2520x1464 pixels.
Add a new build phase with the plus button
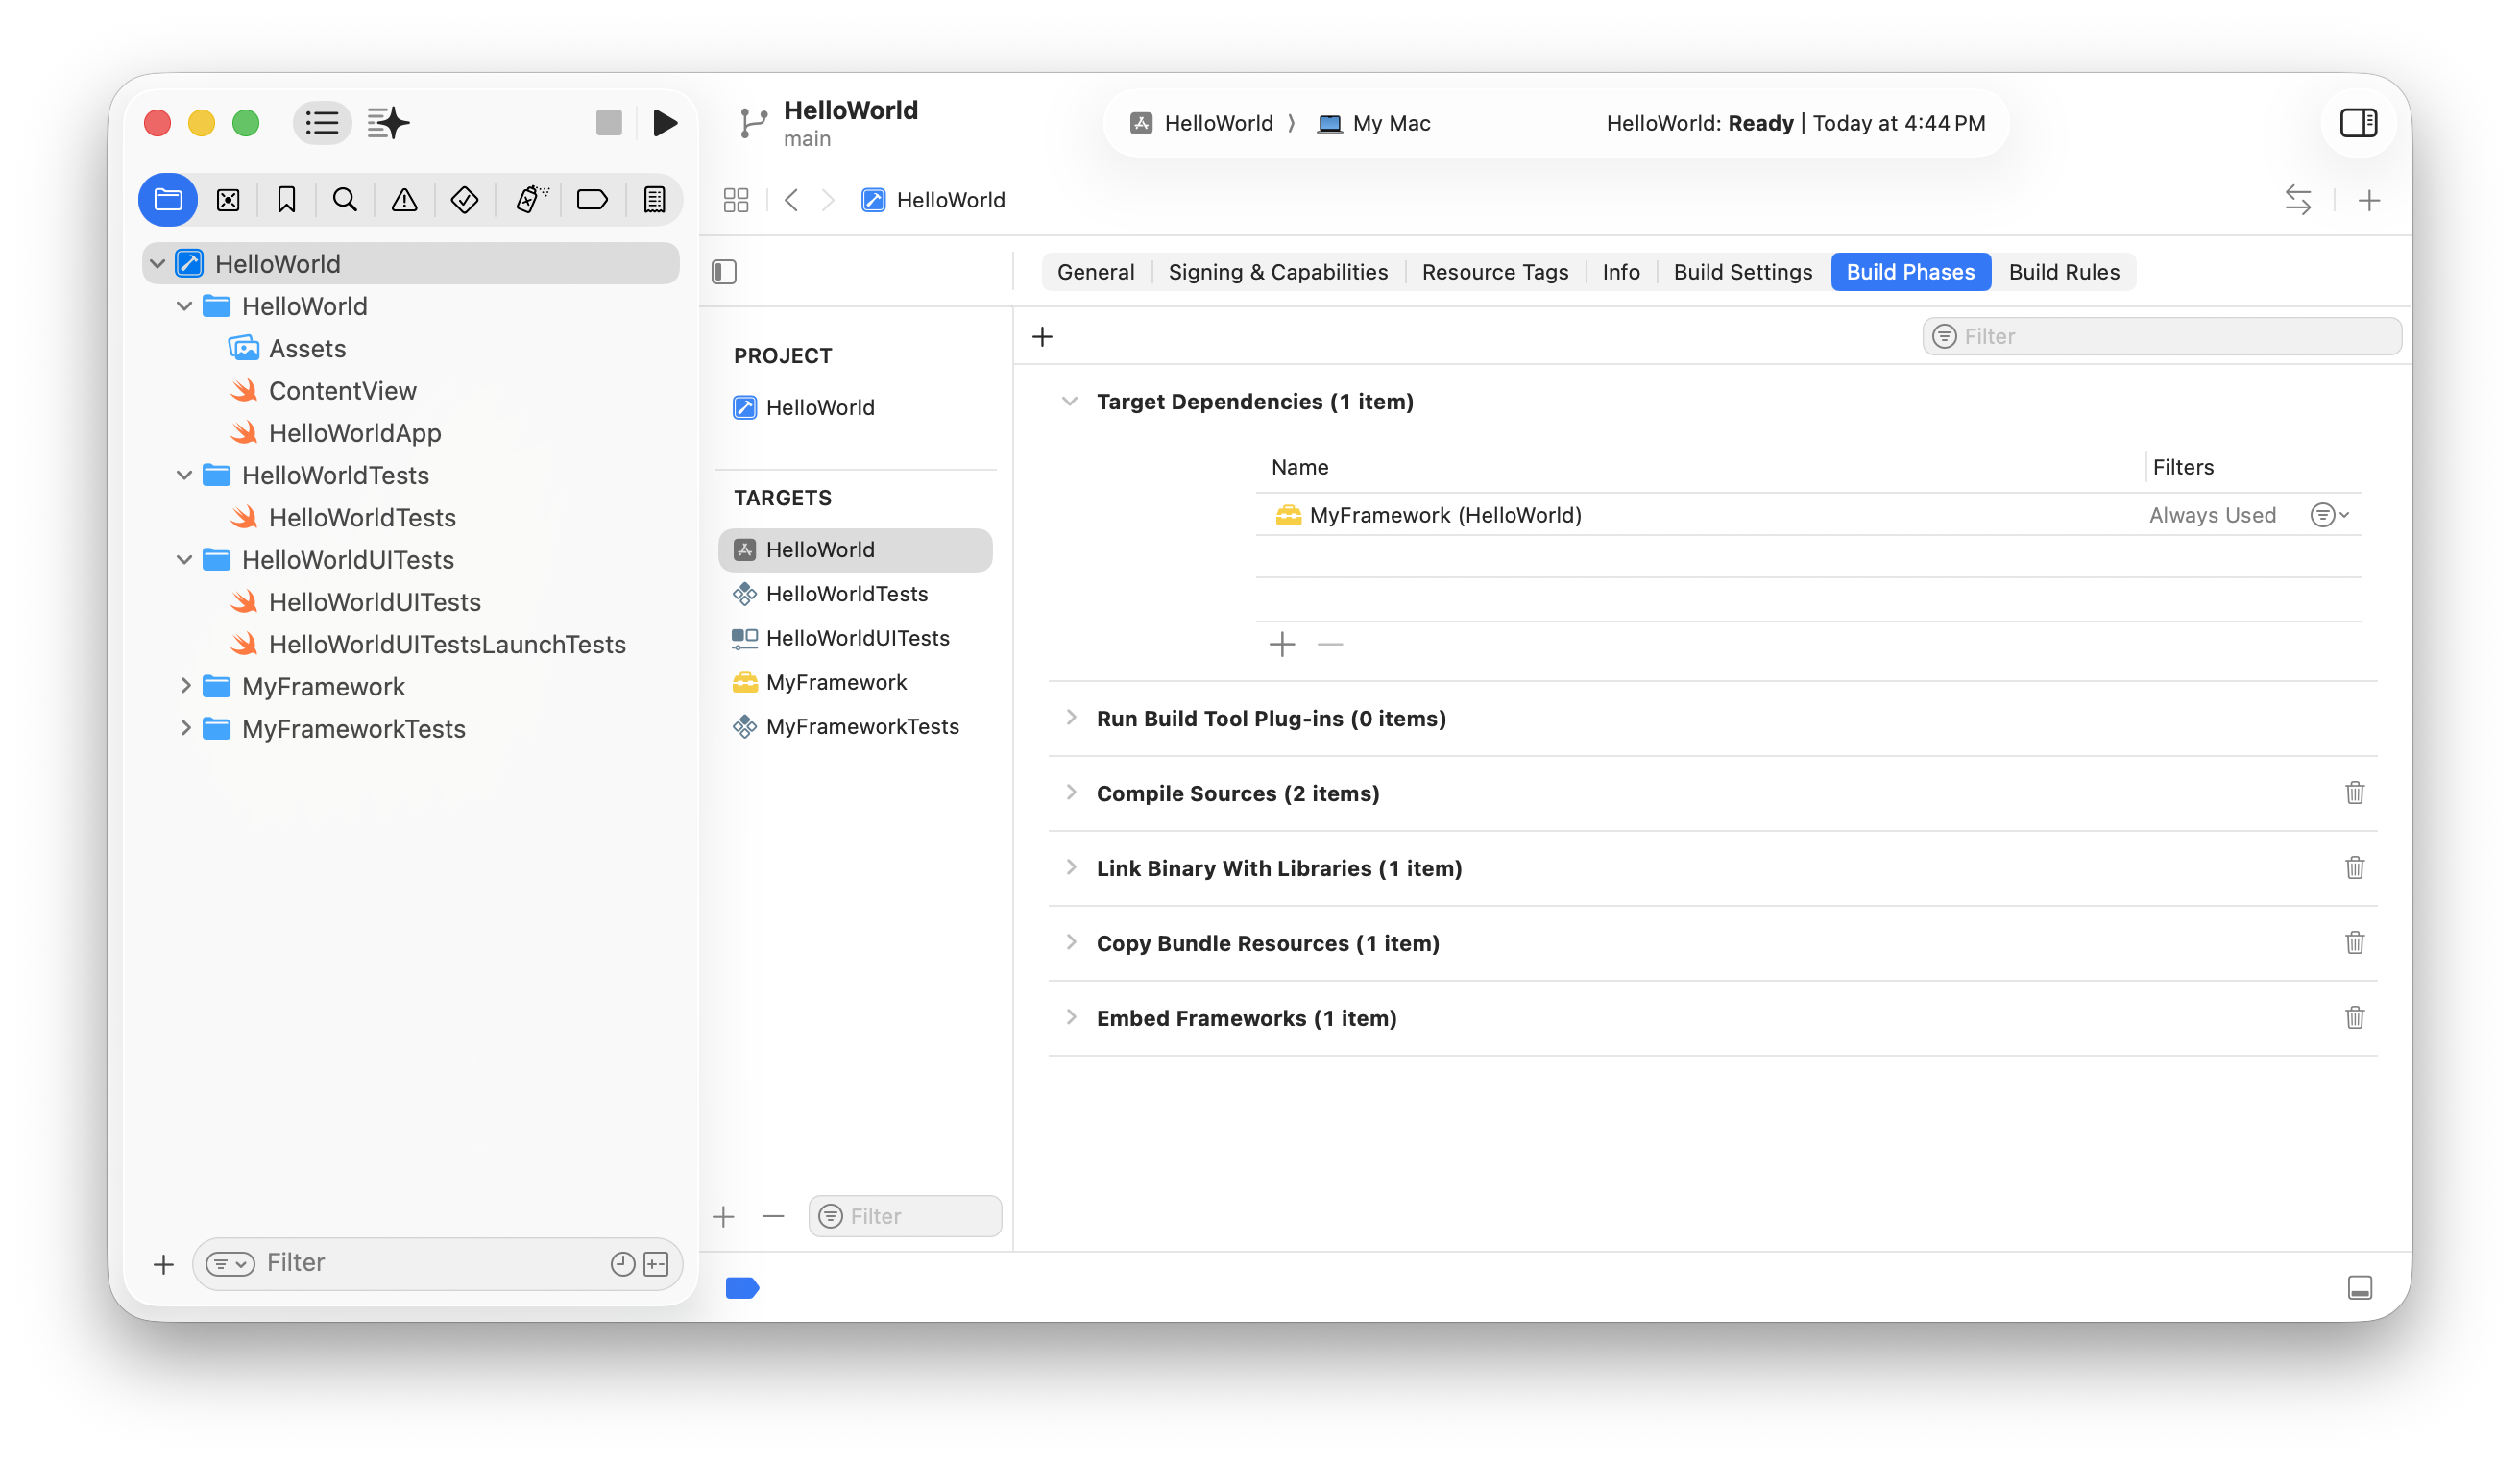[1042, 337]
